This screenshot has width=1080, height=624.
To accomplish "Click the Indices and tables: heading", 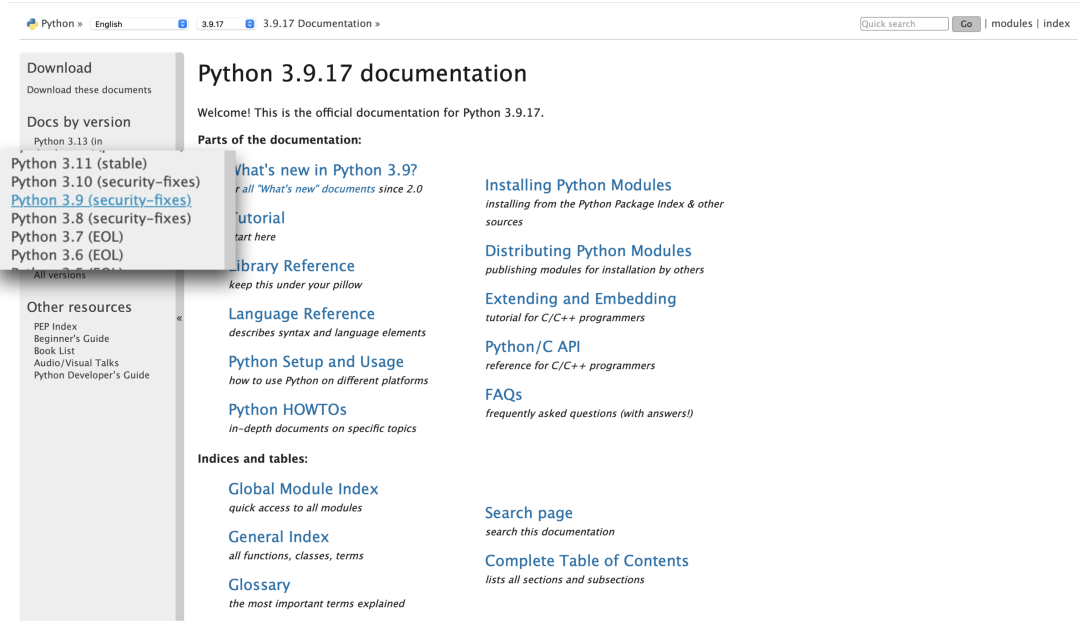I will tap(253, 459).
